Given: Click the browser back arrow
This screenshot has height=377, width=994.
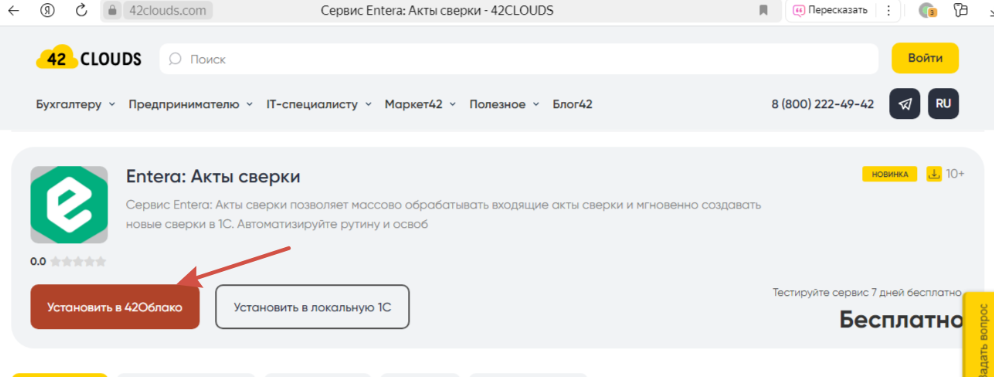Looking at the screenshot, I should [13, 10].
